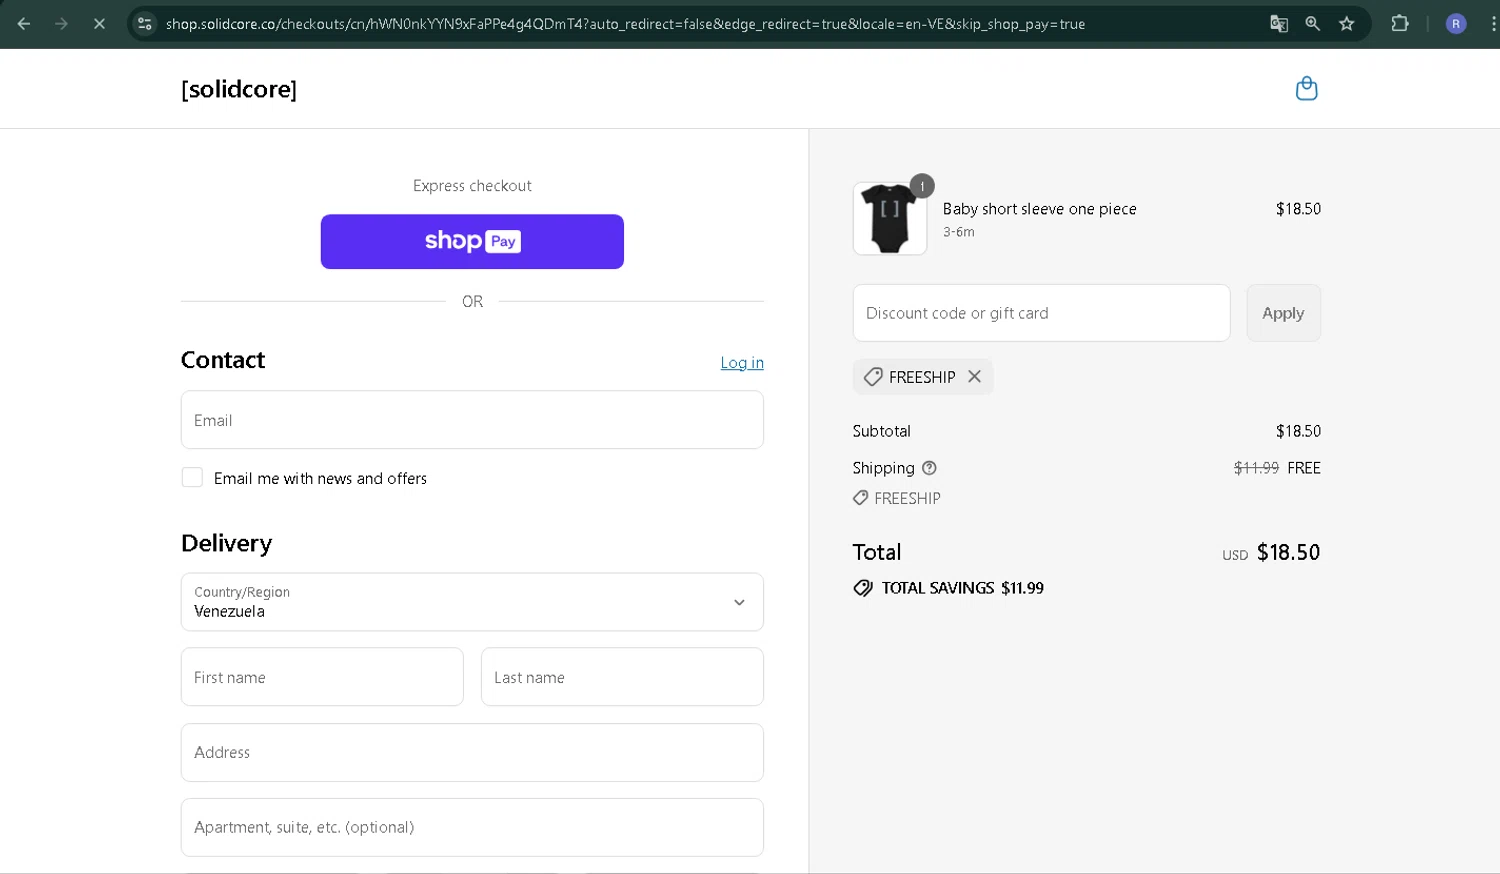
Task: Click the Log in link
Action: (x=742, y=363)
